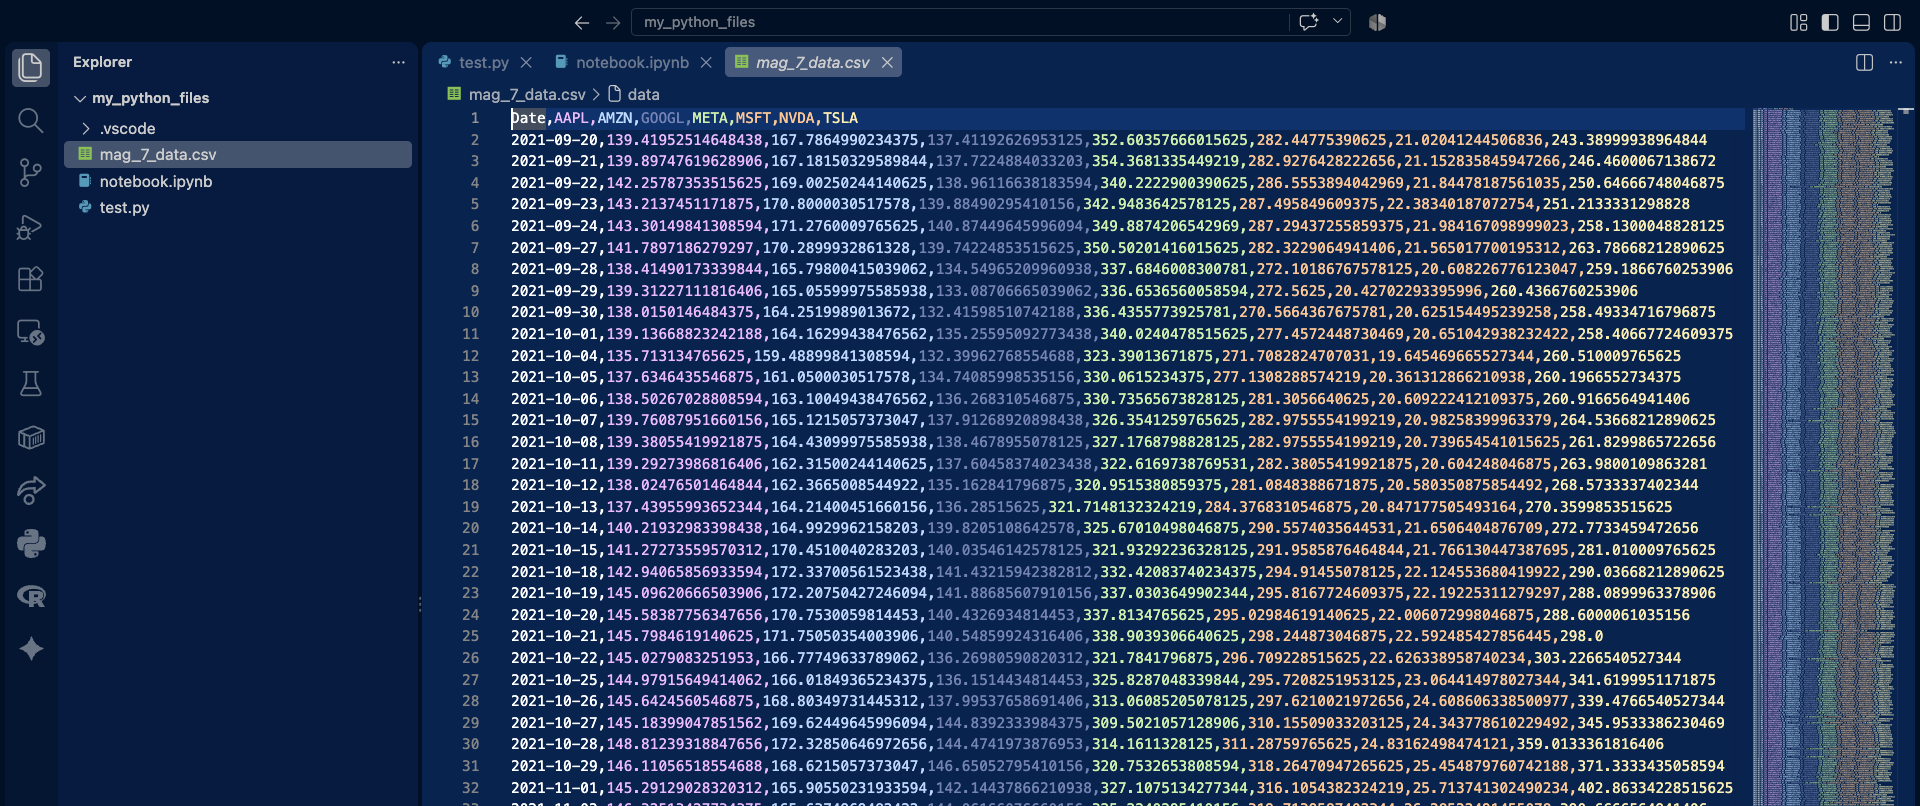The width and height of the screenshot is (1920, 806).
Task: Open Explorer Views and More Actions ellipsis
Action: point(398,62)
